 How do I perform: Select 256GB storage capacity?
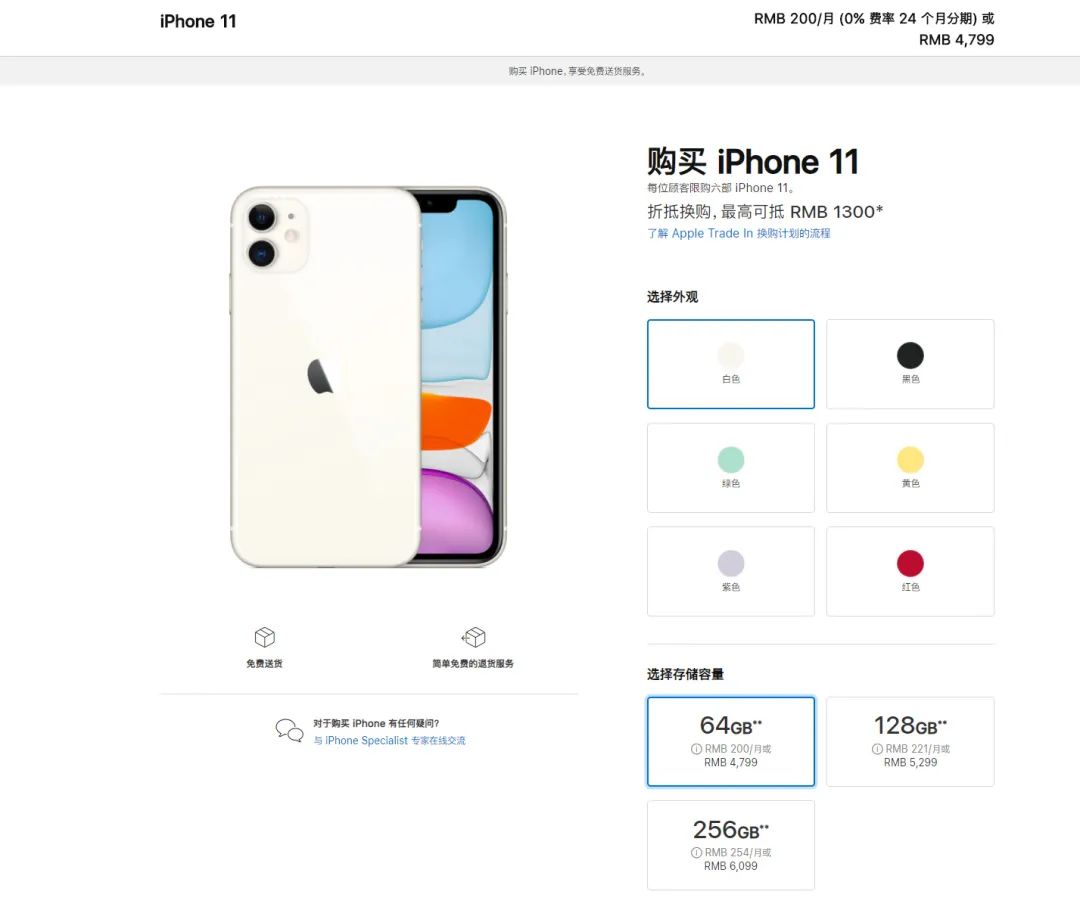tap(731, 845)
